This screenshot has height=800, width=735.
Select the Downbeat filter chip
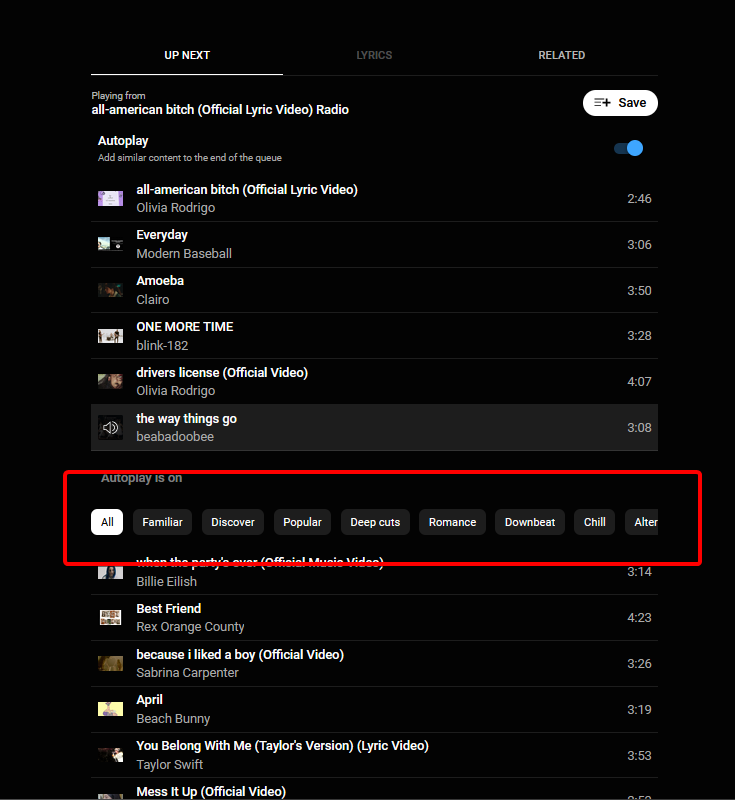530,522
